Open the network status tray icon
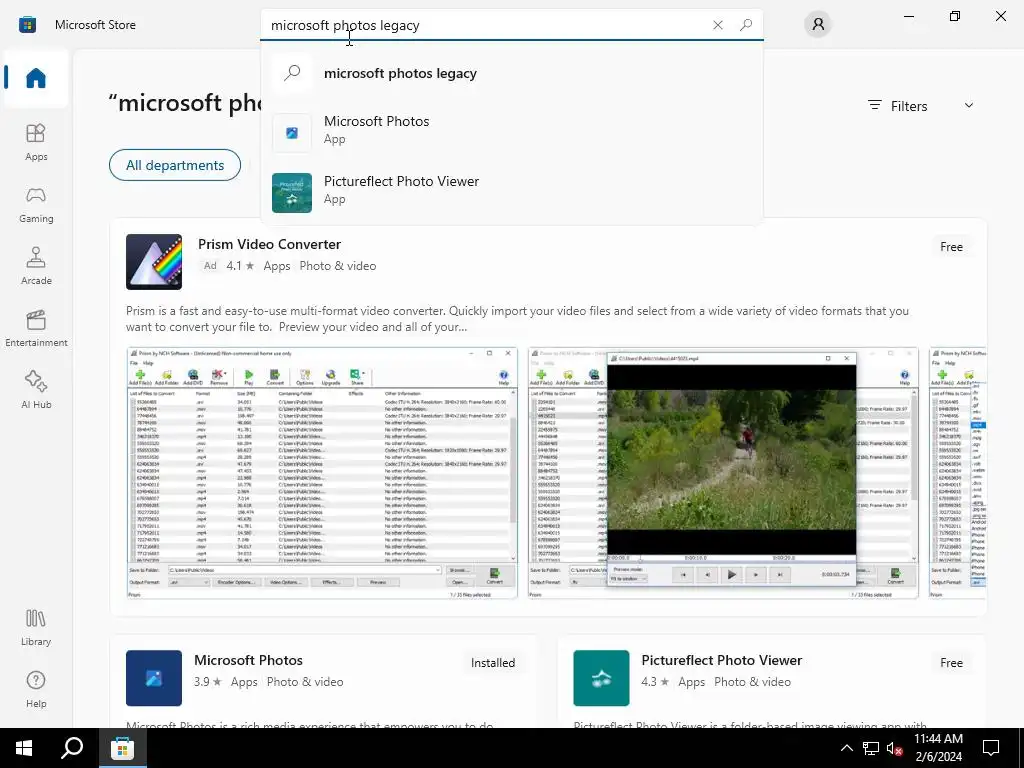Viewport: 1024px width, 768px height. (871, 748)
